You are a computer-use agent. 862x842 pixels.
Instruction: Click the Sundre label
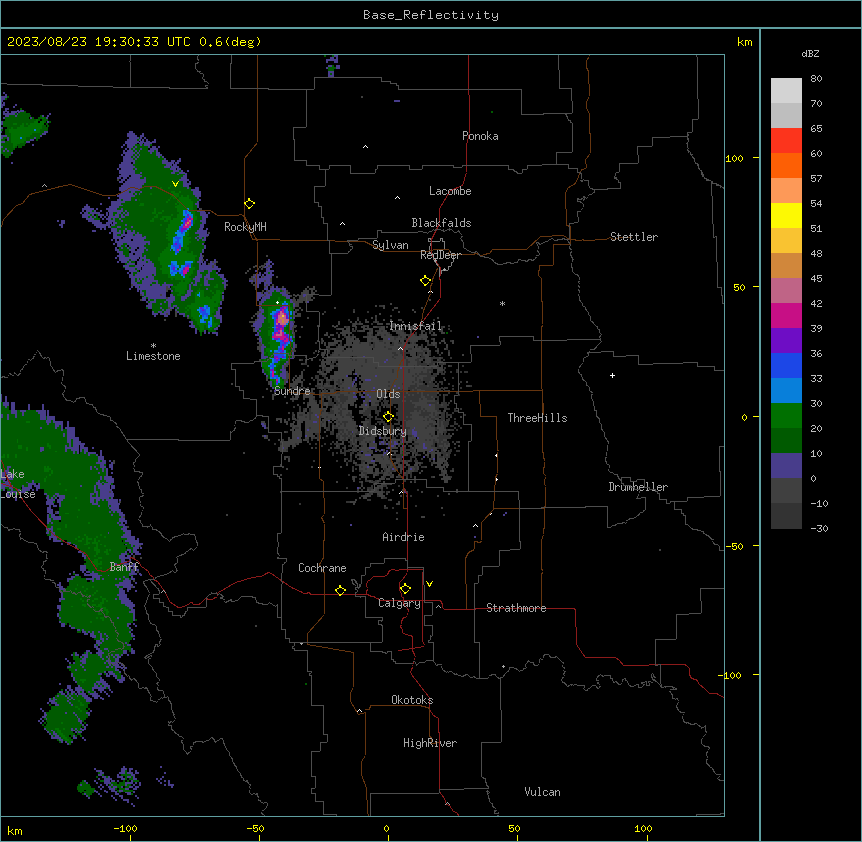pos(292,391)
